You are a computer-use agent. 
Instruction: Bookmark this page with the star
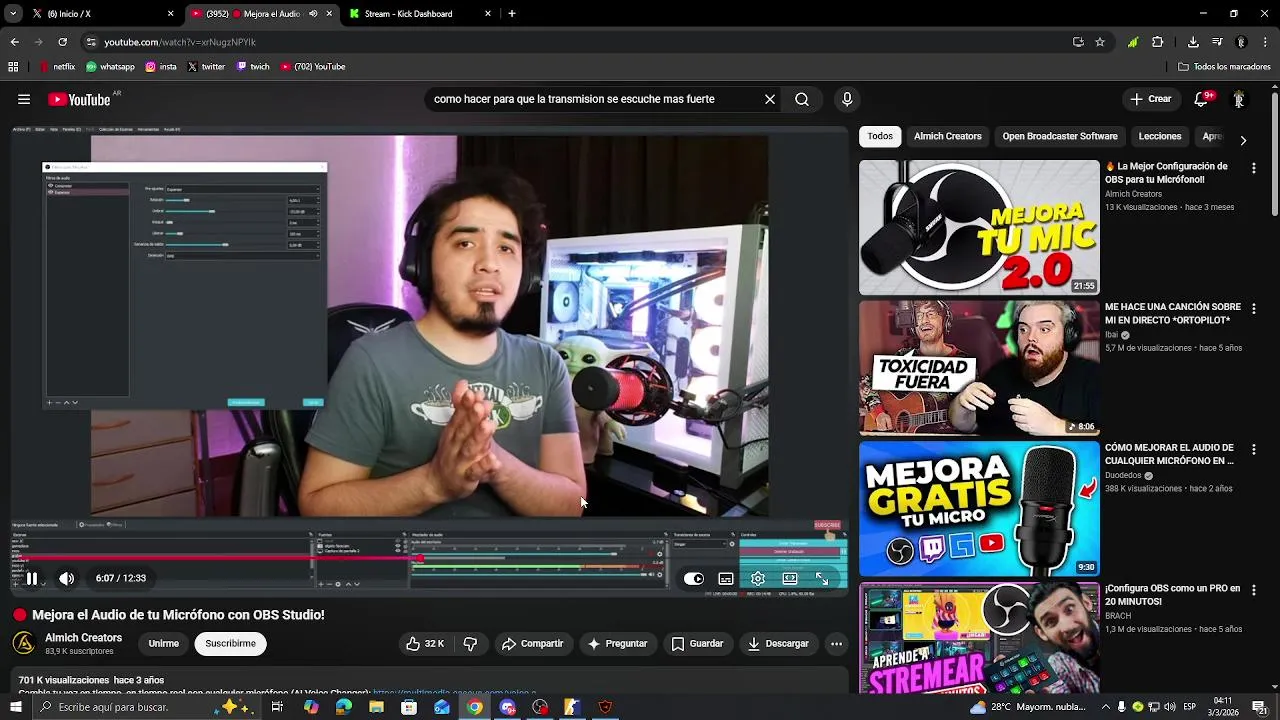click(1100, 42)
